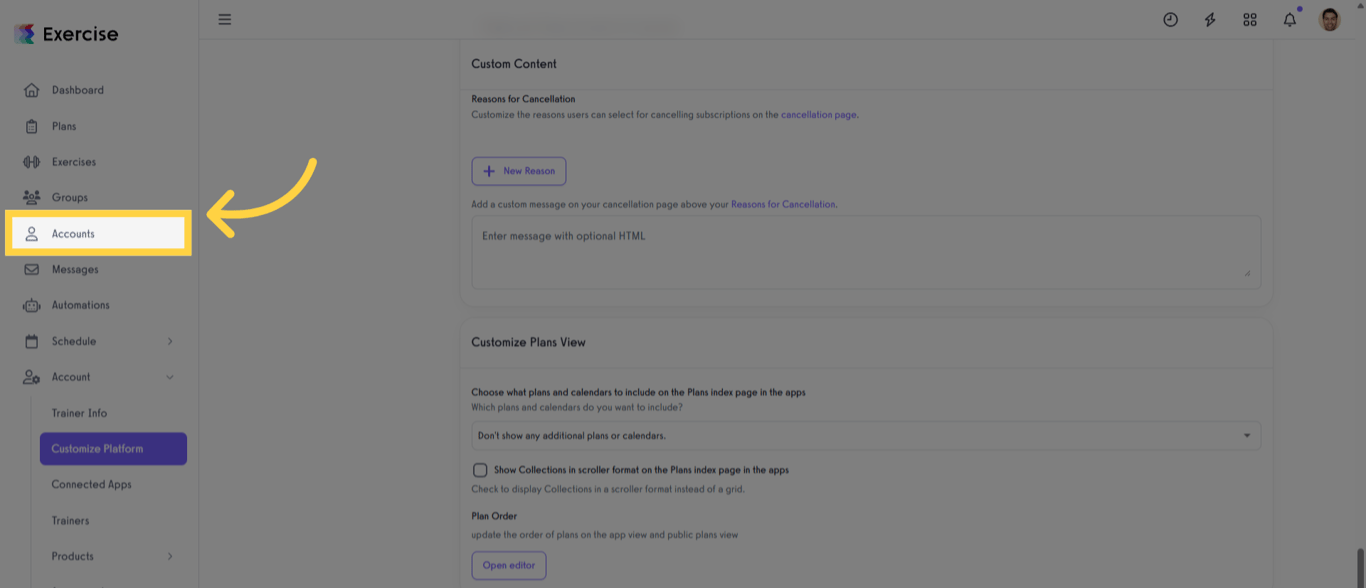The height and width of the screenshot is (588, 1366).
Task: Click the New Reason button
Action: [518, 171]
